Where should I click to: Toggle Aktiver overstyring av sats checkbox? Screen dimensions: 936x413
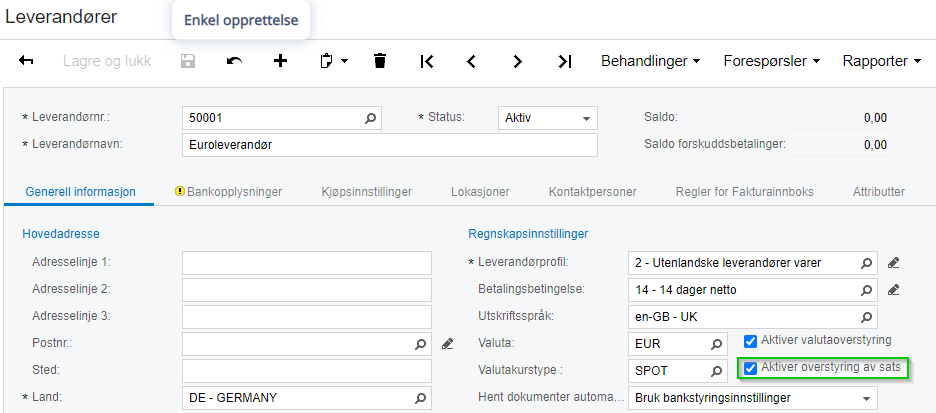click(751, 368)
